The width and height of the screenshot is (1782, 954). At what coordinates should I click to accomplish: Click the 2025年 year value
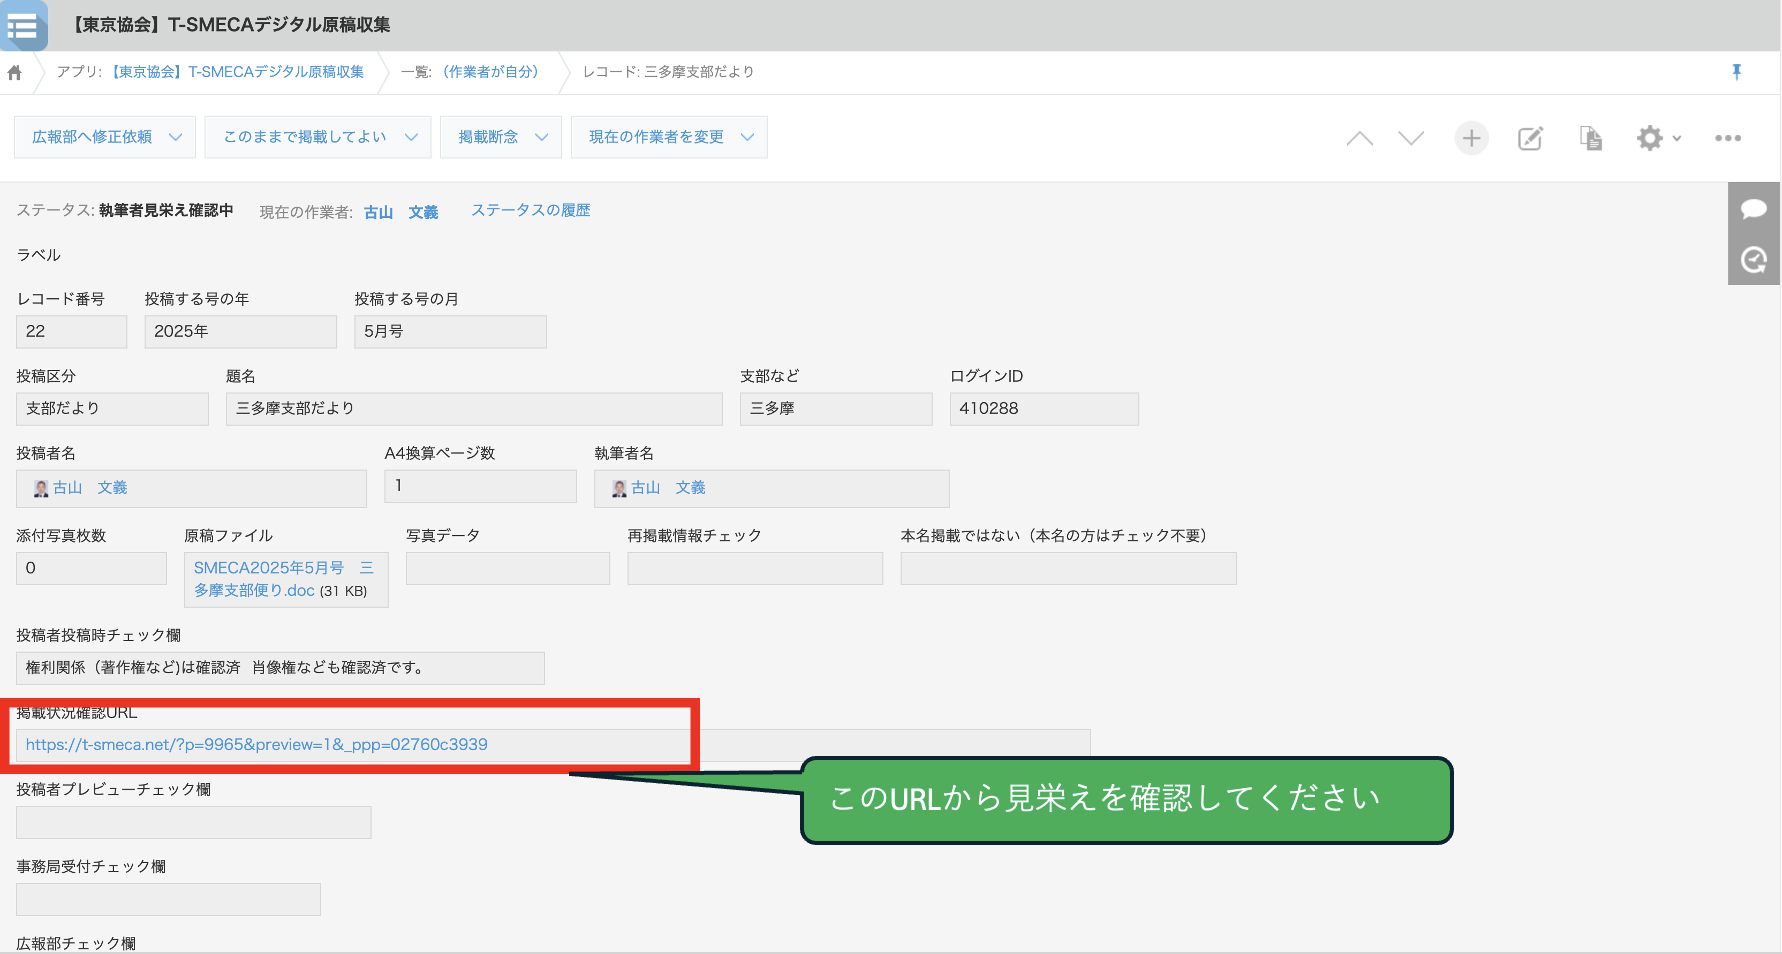click(241, 332)
